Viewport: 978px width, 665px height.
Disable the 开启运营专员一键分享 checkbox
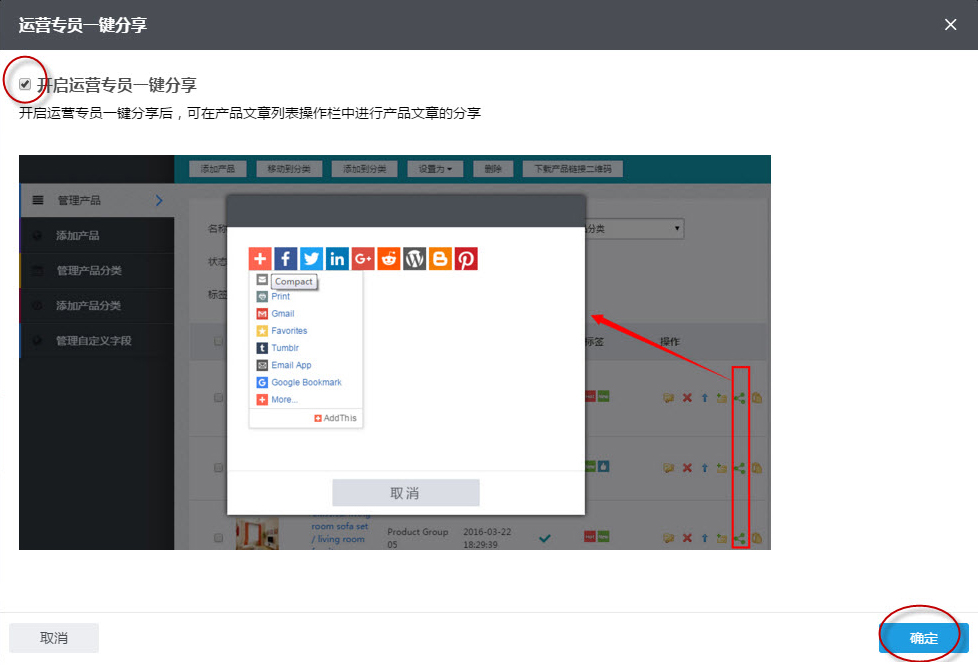coord(24,83)
